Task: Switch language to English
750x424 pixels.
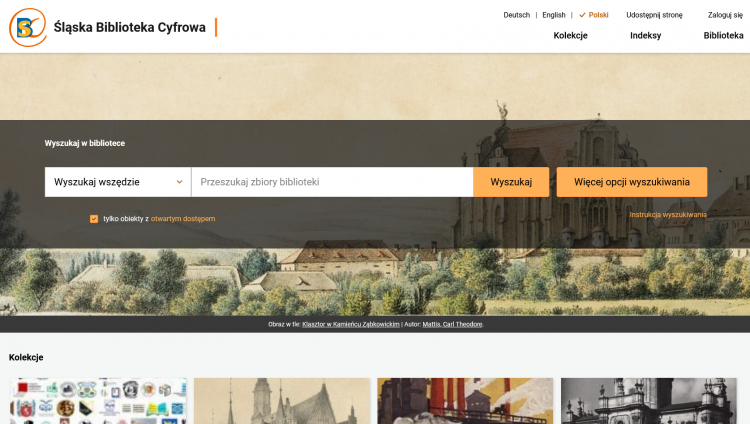Action: pos(554,15)
